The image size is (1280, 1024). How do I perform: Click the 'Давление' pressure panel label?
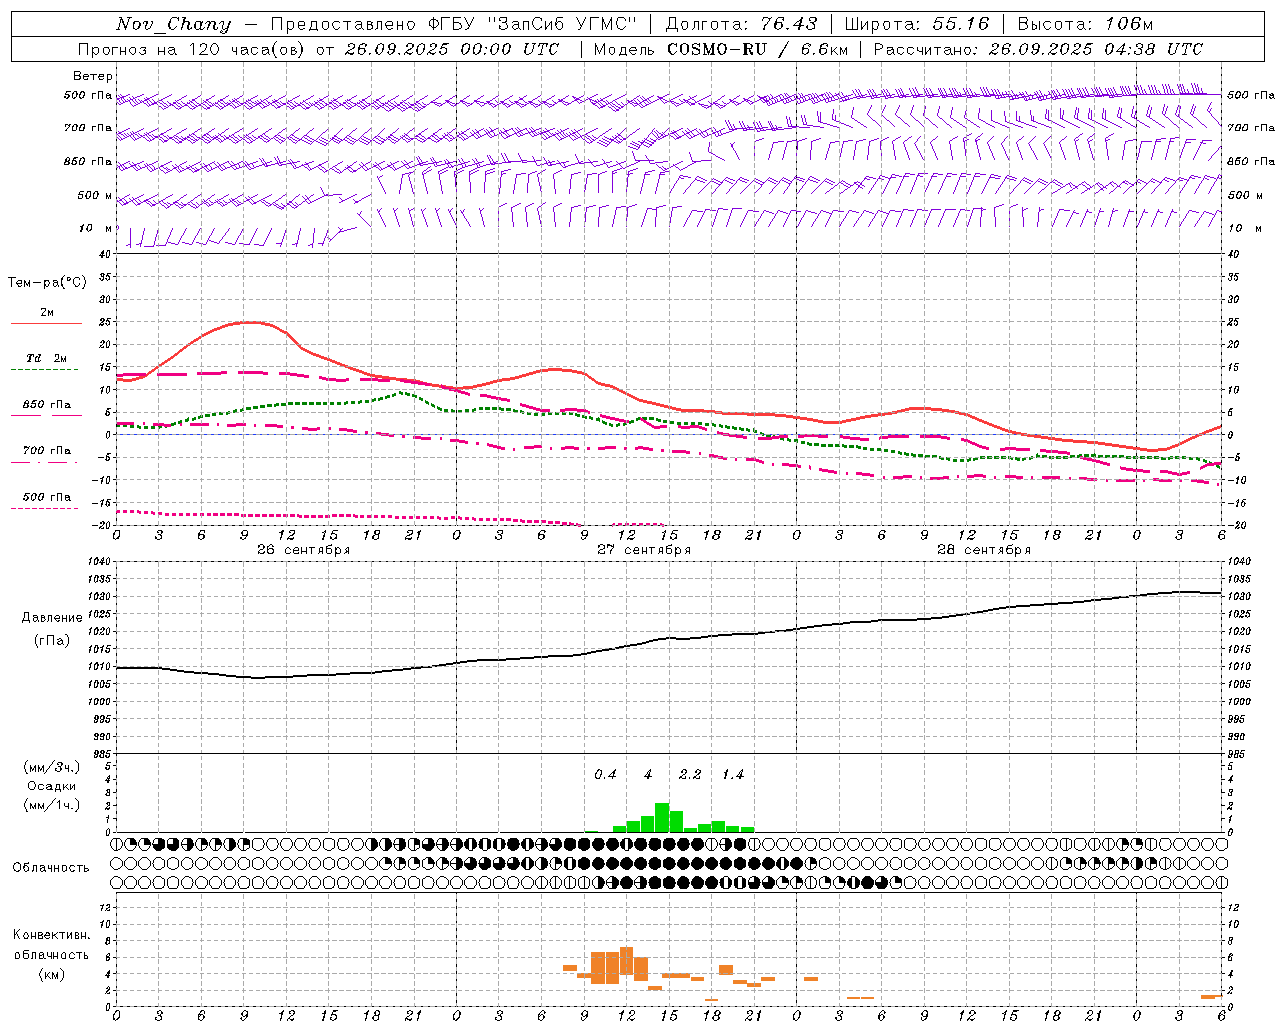coord(52,618)
